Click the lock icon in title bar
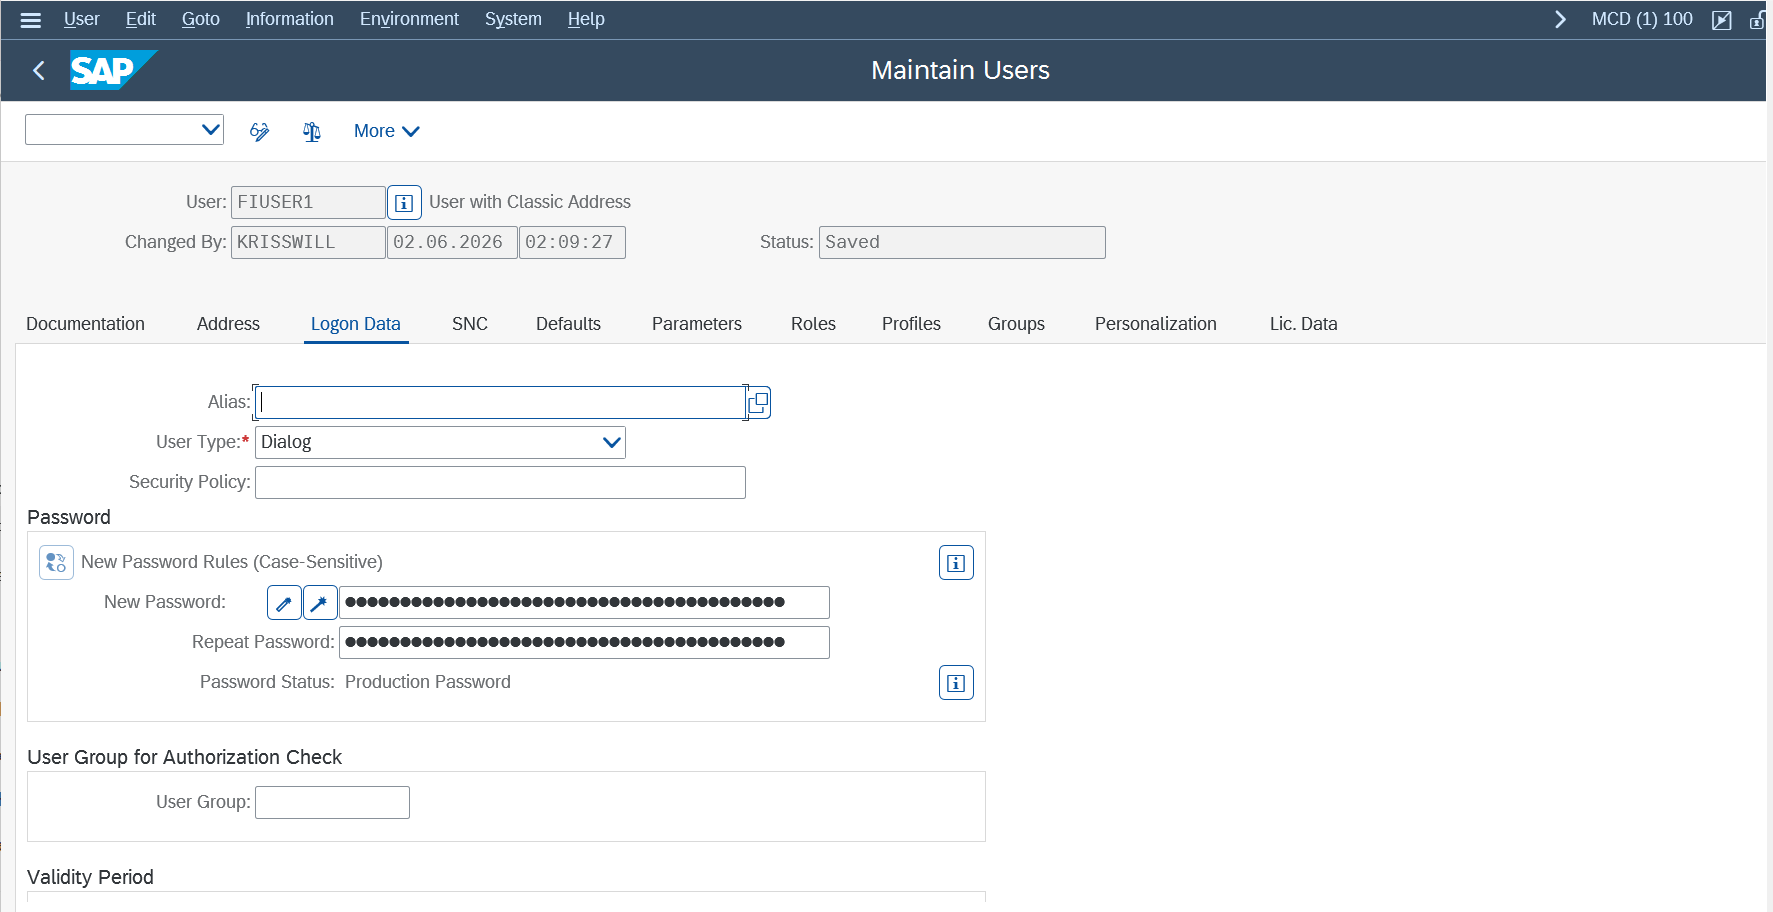The width and height of the screenshot is (1773, 912). point(1757,20)
